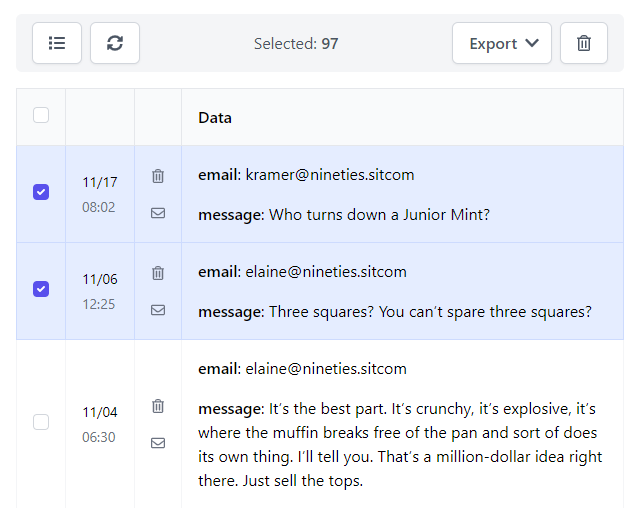Image resolution: width=640 pixels, height=512 pixels.
Task: Refresh the submissions list
Action: [115, 43]
